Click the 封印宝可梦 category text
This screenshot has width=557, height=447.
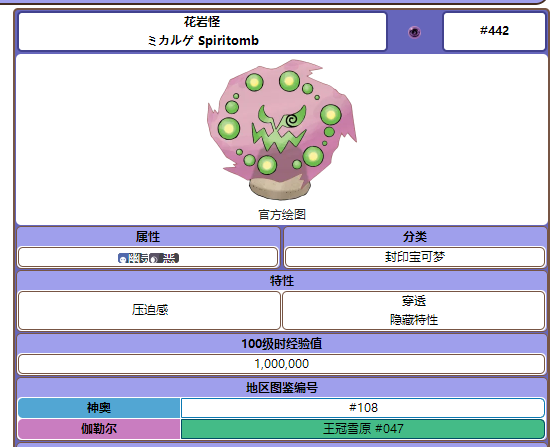(x=415, y=257)
